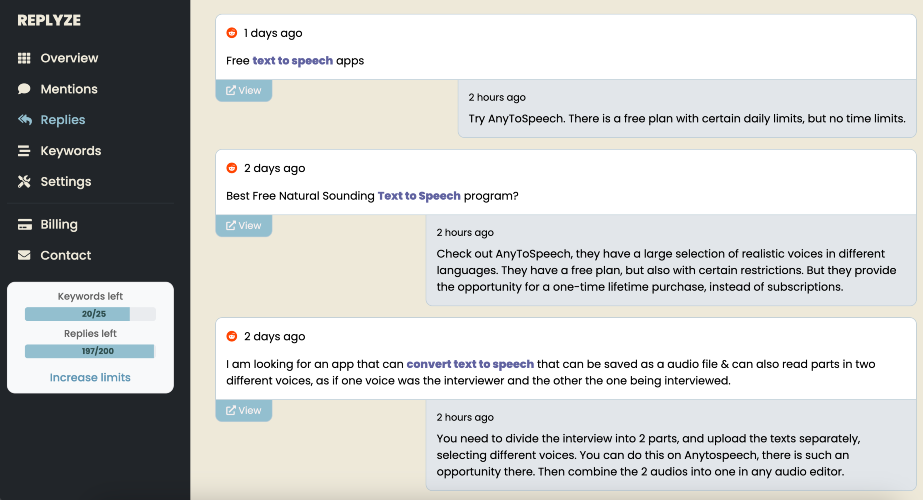Click the Mentions speech bubble icon

[25, 89]
